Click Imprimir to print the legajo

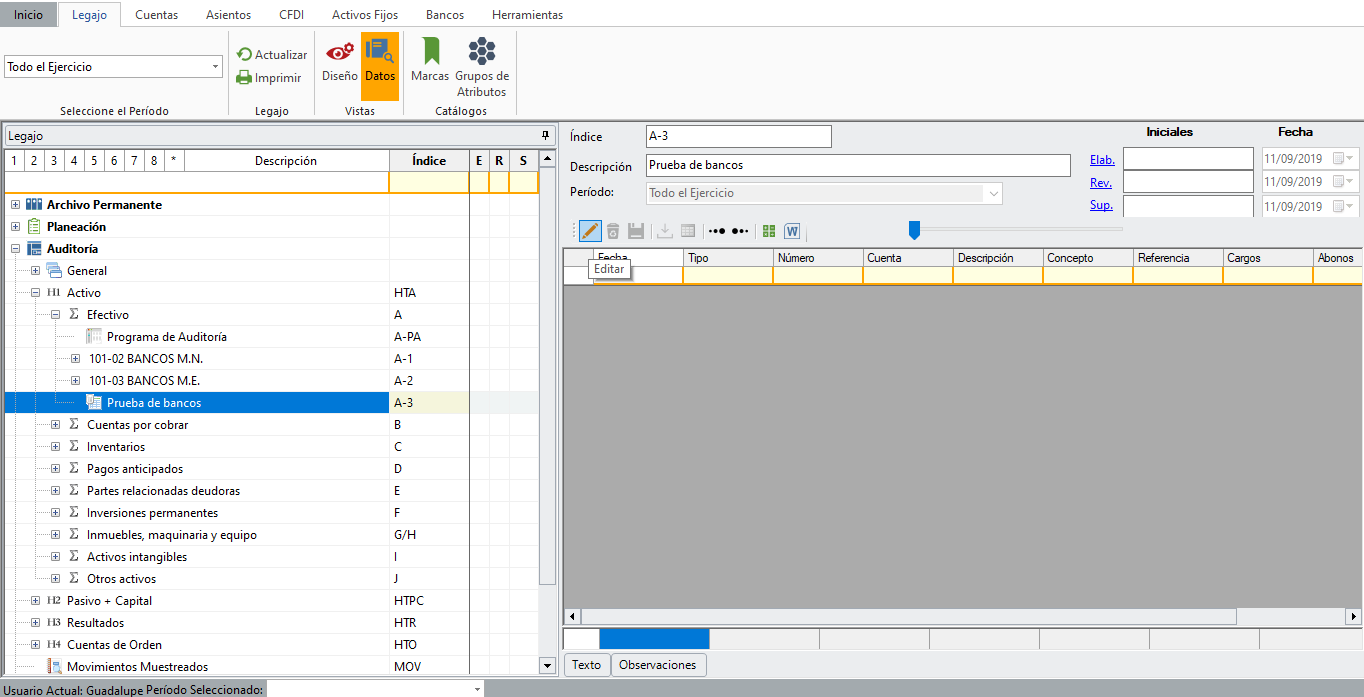[268, 78]
